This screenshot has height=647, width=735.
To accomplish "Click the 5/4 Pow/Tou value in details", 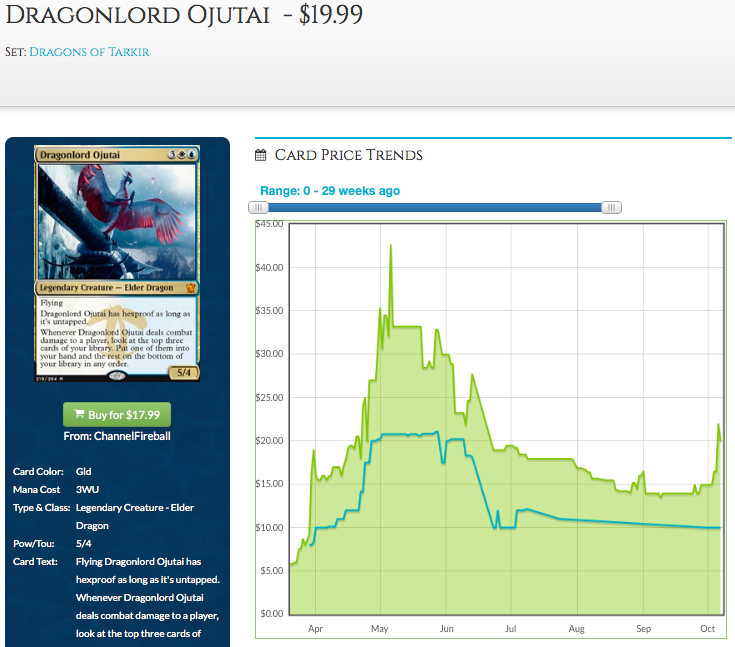I will pos(83,544).
